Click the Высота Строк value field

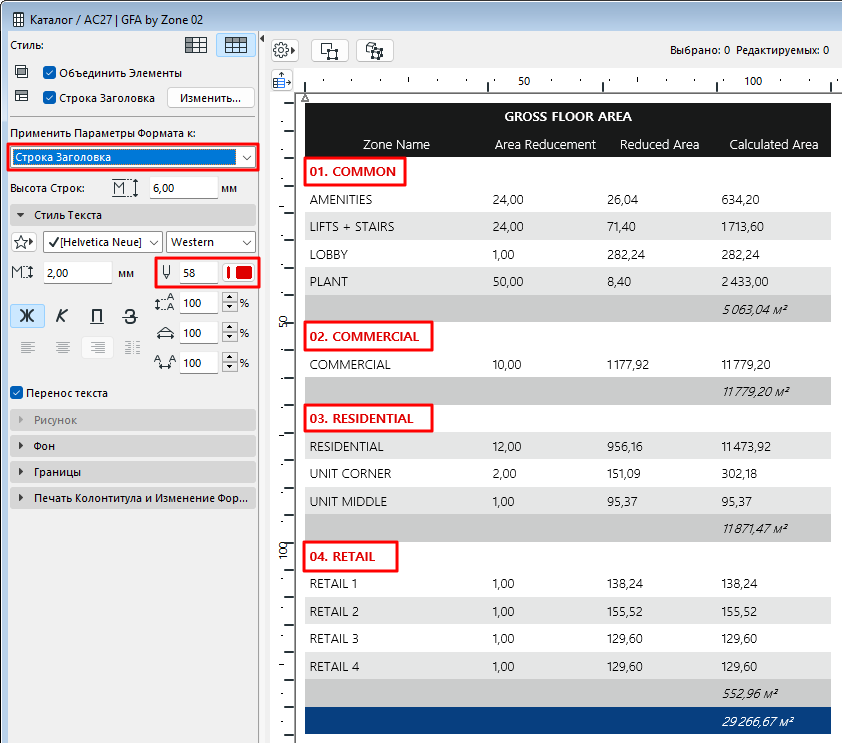[x=182, y=188]
